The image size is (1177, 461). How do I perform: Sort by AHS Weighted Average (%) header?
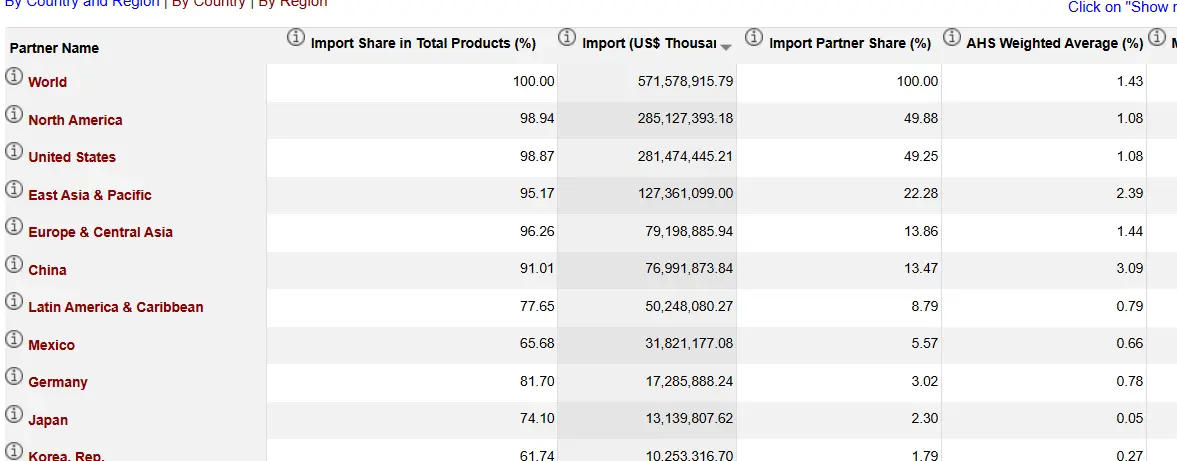pos(1054,44)
